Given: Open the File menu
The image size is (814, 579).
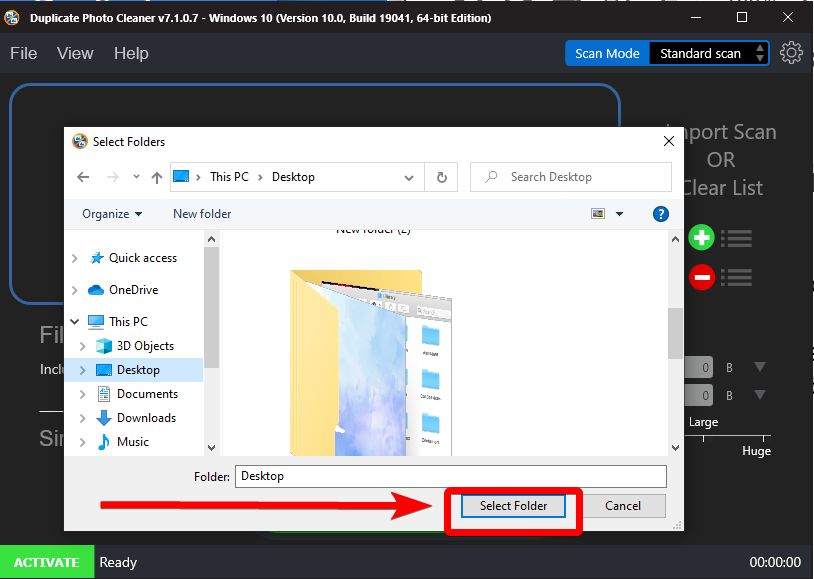Looking at the screenshot, I should click(x=23, y=53).
